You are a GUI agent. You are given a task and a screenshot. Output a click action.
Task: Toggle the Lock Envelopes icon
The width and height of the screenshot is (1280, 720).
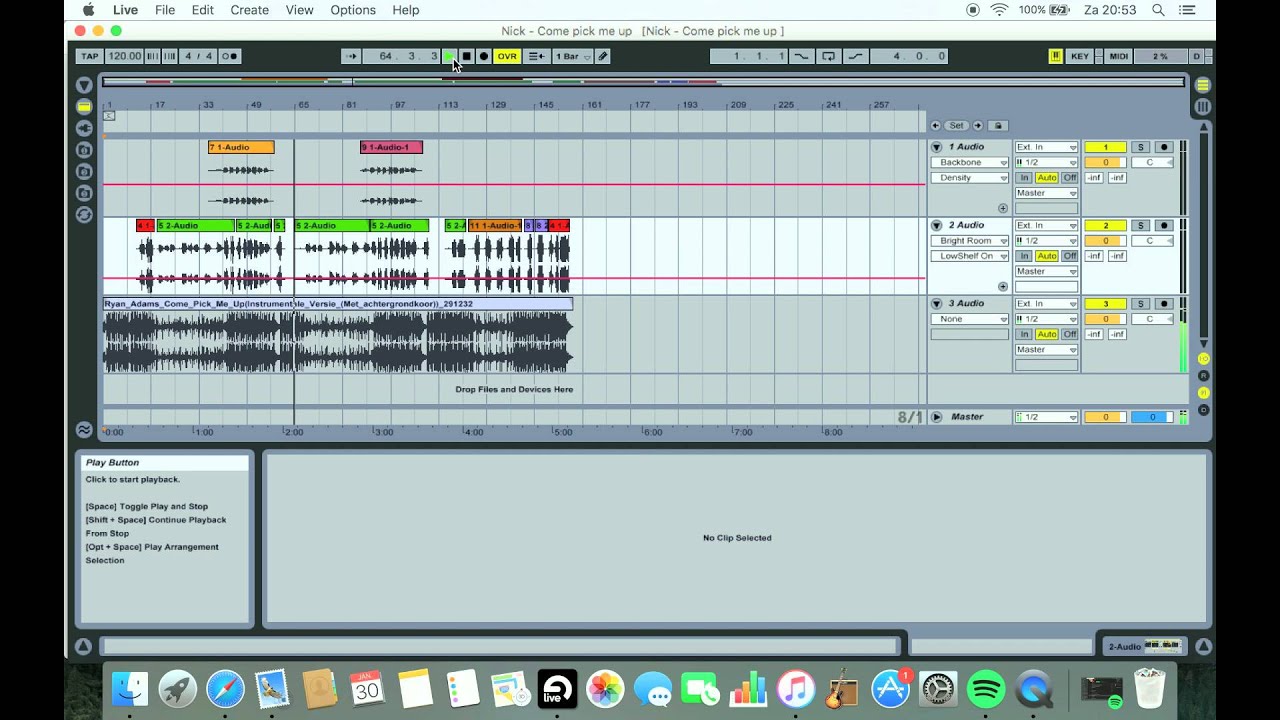pos(998,125)
